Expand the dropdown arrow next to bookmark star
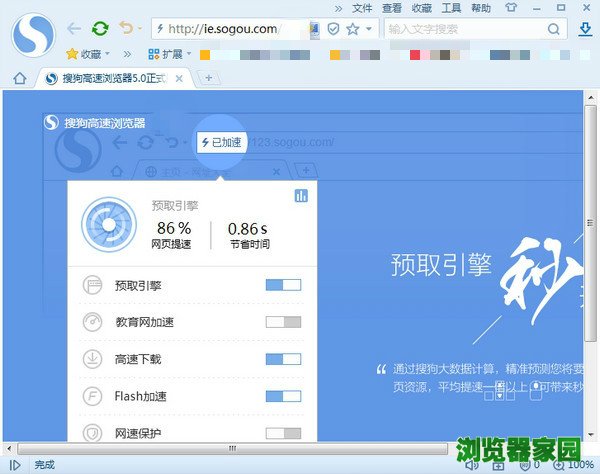The height and width of the screenshot is (474, 600). [x=369, y=29]
